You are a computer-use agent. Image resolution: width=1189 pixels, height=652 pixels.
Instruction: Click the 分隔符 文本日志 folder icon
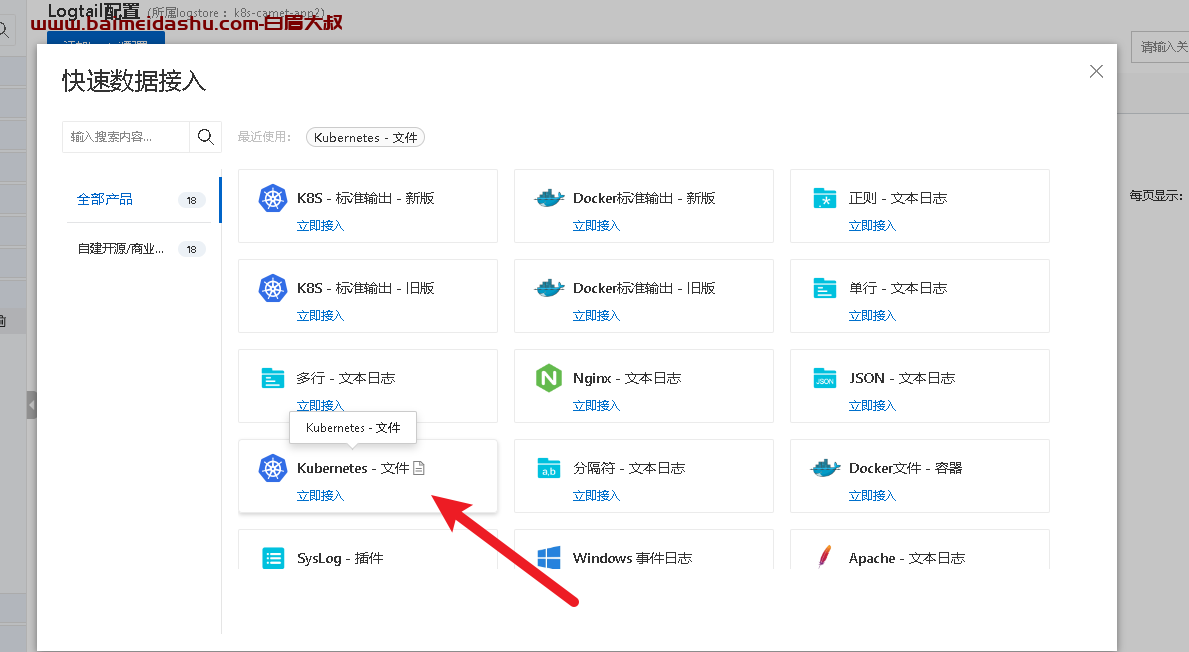point(549,468)
